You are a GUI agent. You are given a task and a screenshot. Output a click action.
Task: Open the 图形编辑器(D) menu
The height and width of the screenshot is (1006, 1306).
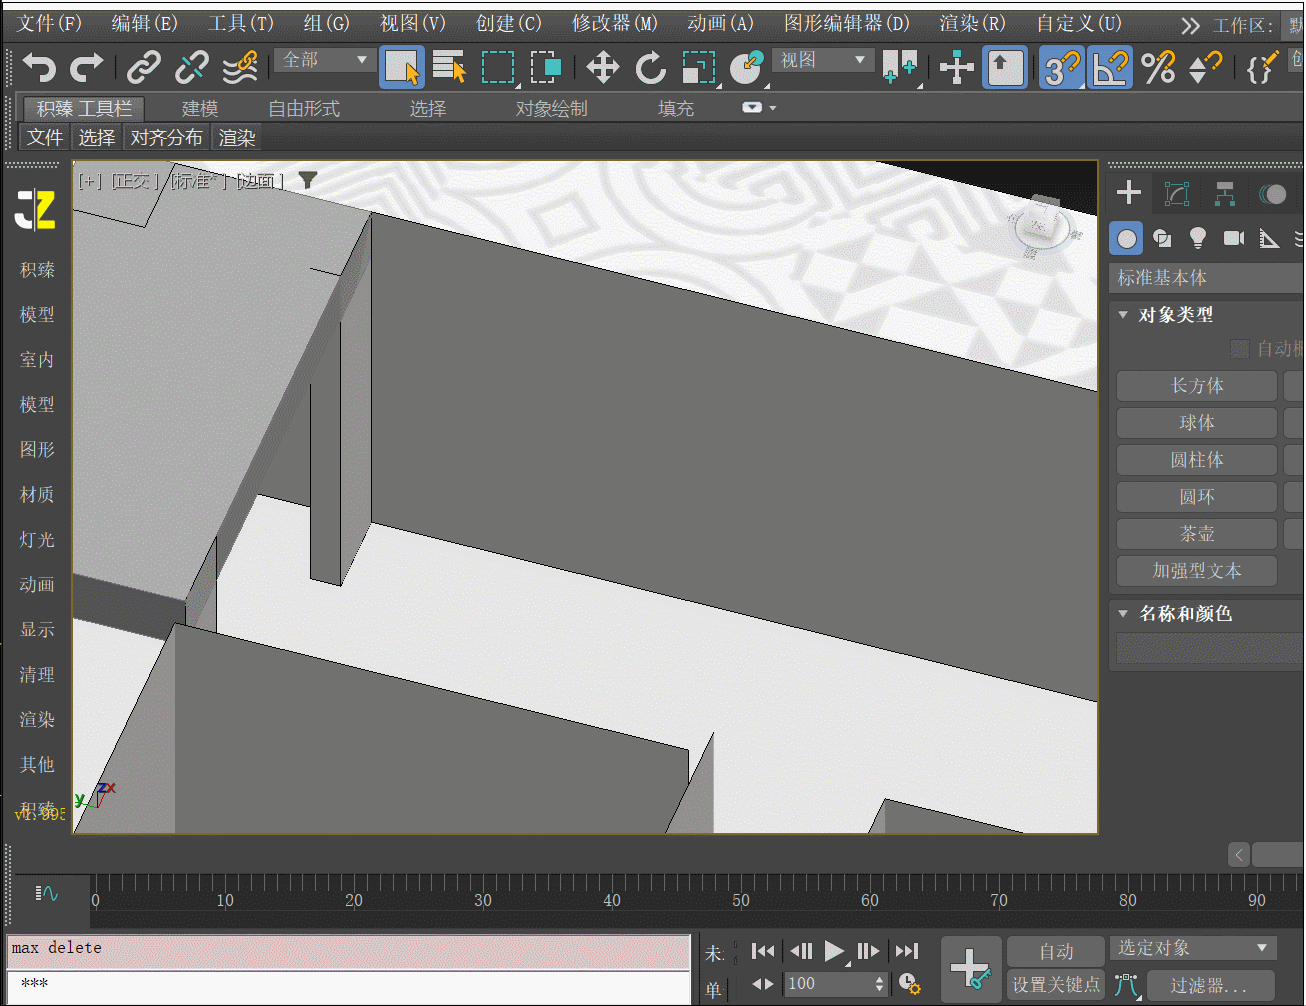tap(846, 24)
